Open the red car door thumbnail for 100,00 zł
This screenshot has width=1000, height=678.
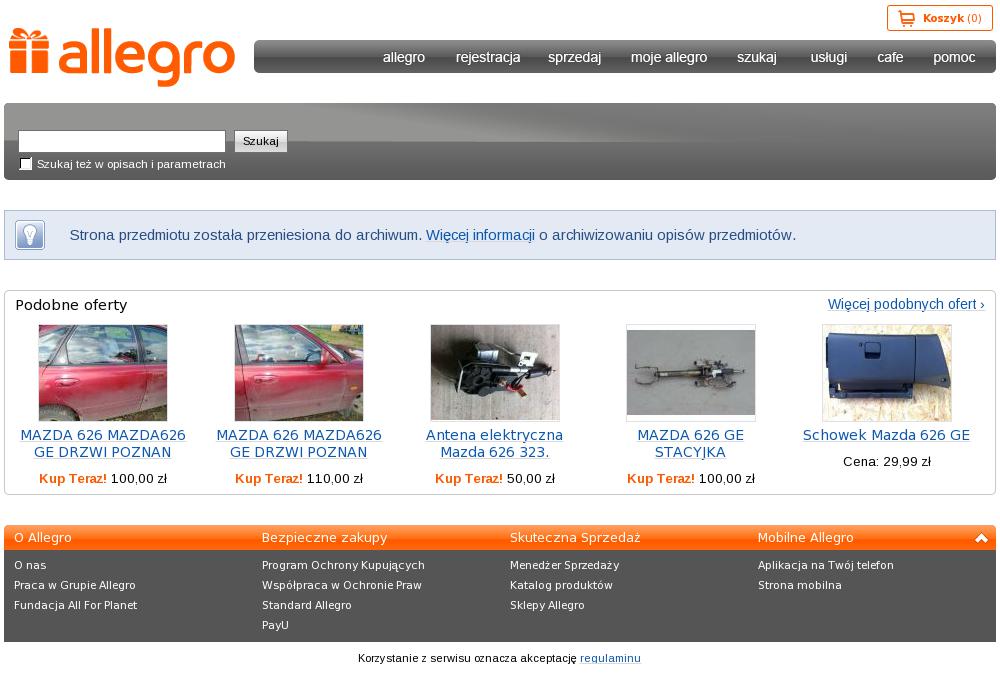[x=103, y=372]
